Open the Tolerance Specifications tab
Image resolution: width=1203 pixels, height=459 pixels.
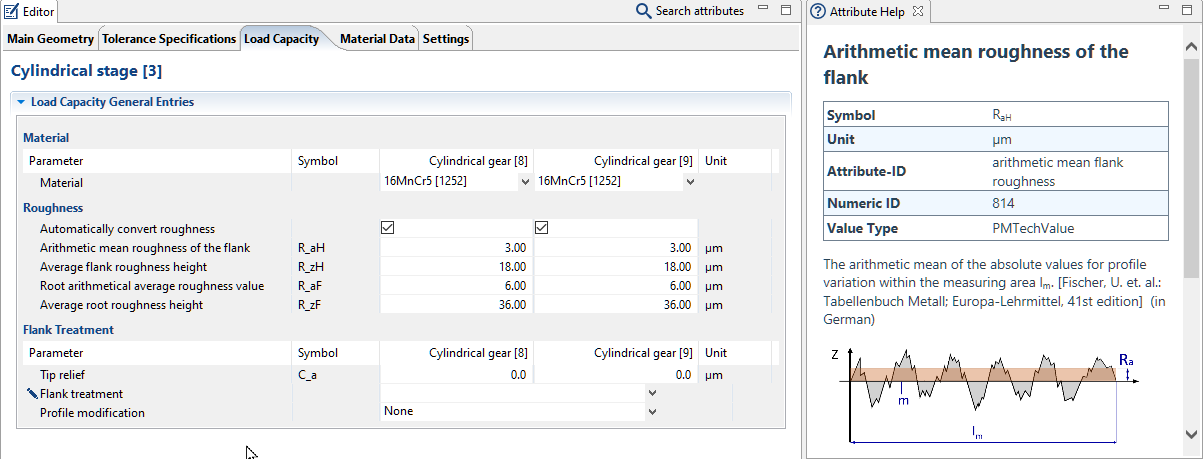[x=169, y=39]
